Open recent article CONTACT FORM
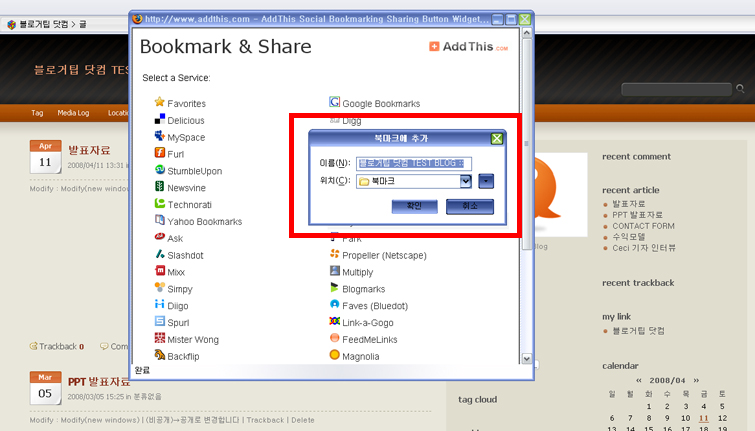This screenshot has width=755, height=431. pos(643,226)
